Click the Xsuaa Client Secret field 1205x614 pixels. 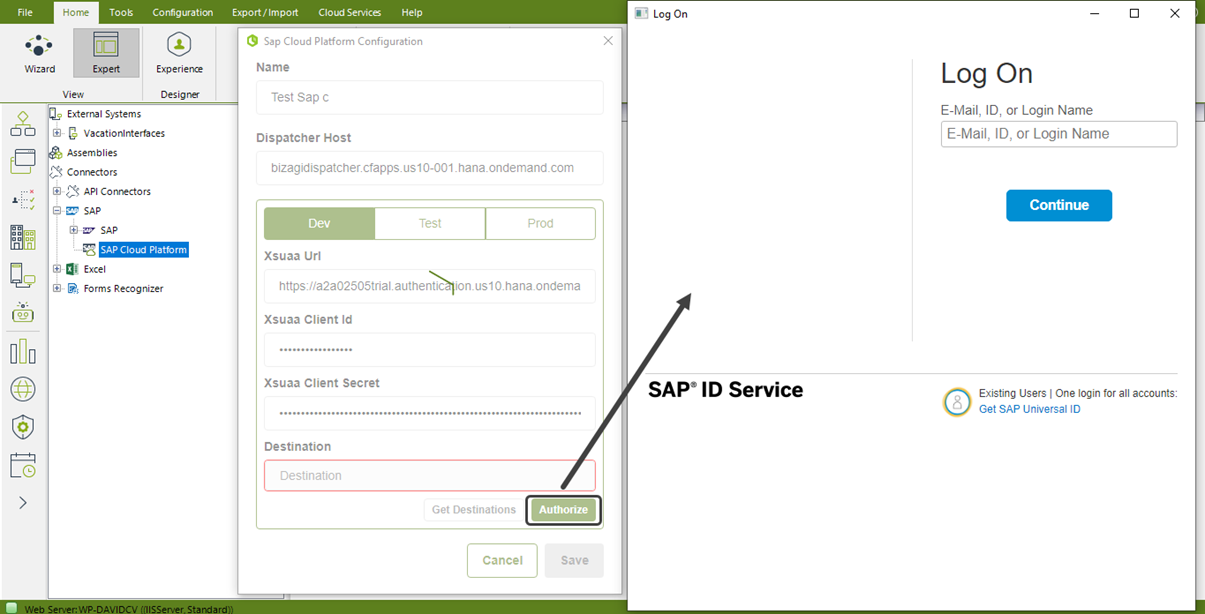click(x=430, y=413)
